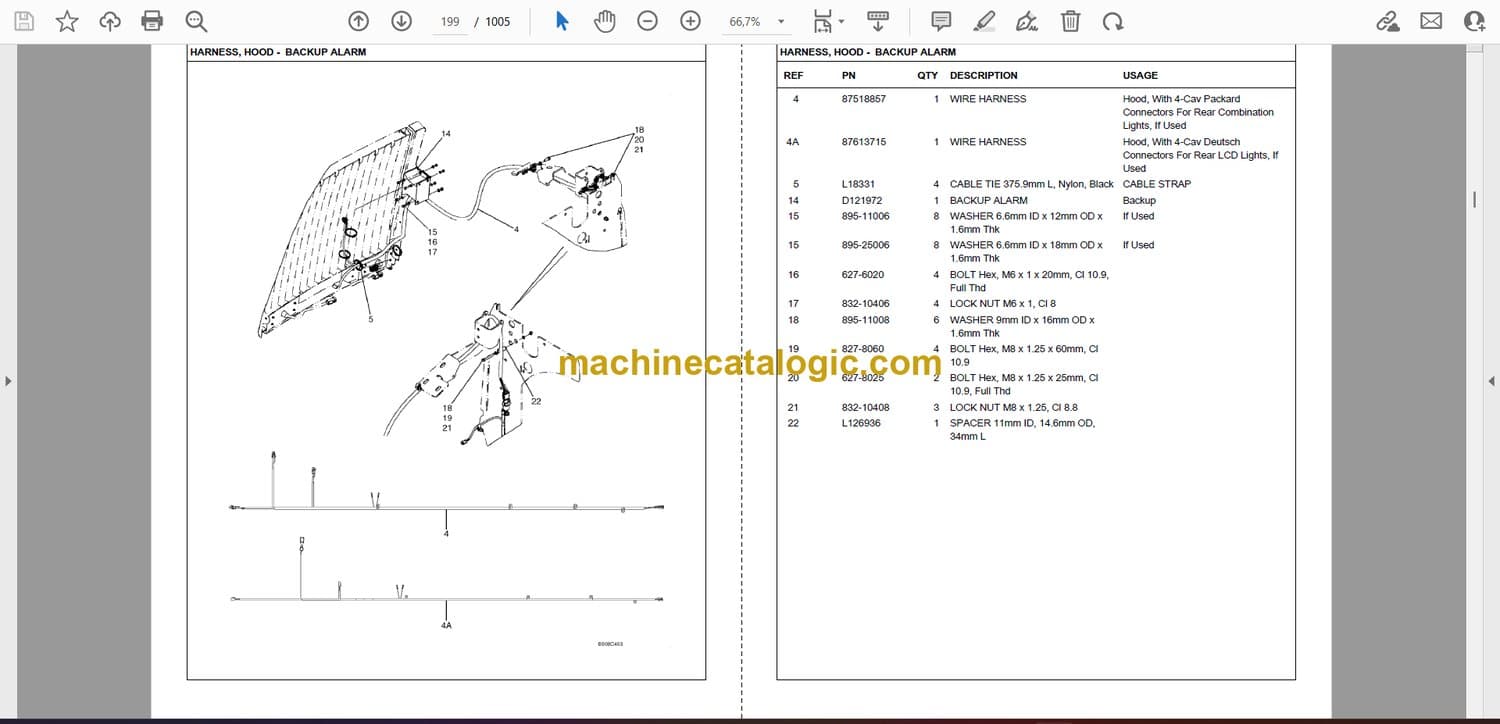This screenshot has width=1500, height=724.
Task: Click the LOCK NUT M6 x 1 description
Action: coord(1003,304)
